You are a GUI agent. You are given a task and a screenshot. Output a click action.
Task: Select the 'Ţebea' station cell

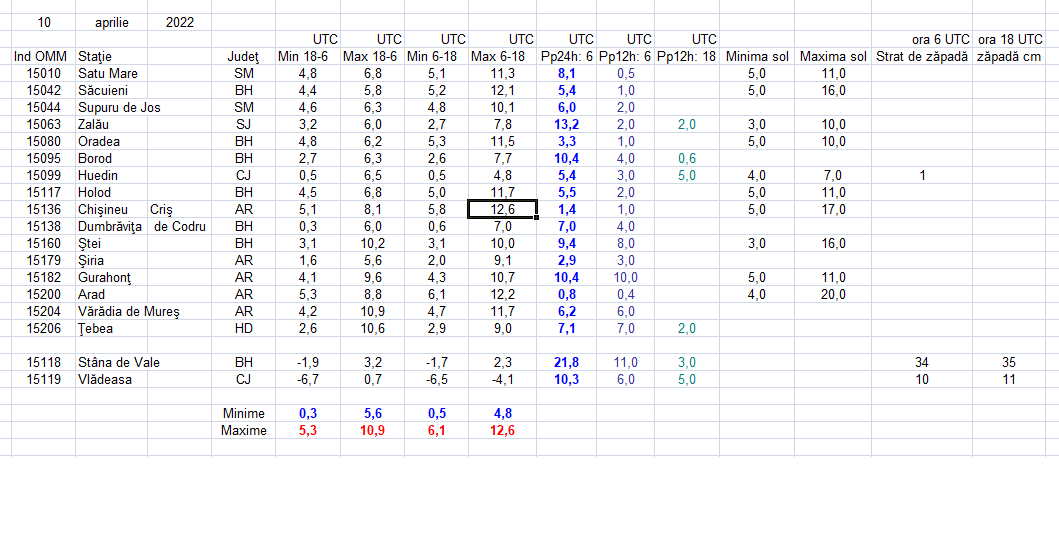[x=112, y=329]
